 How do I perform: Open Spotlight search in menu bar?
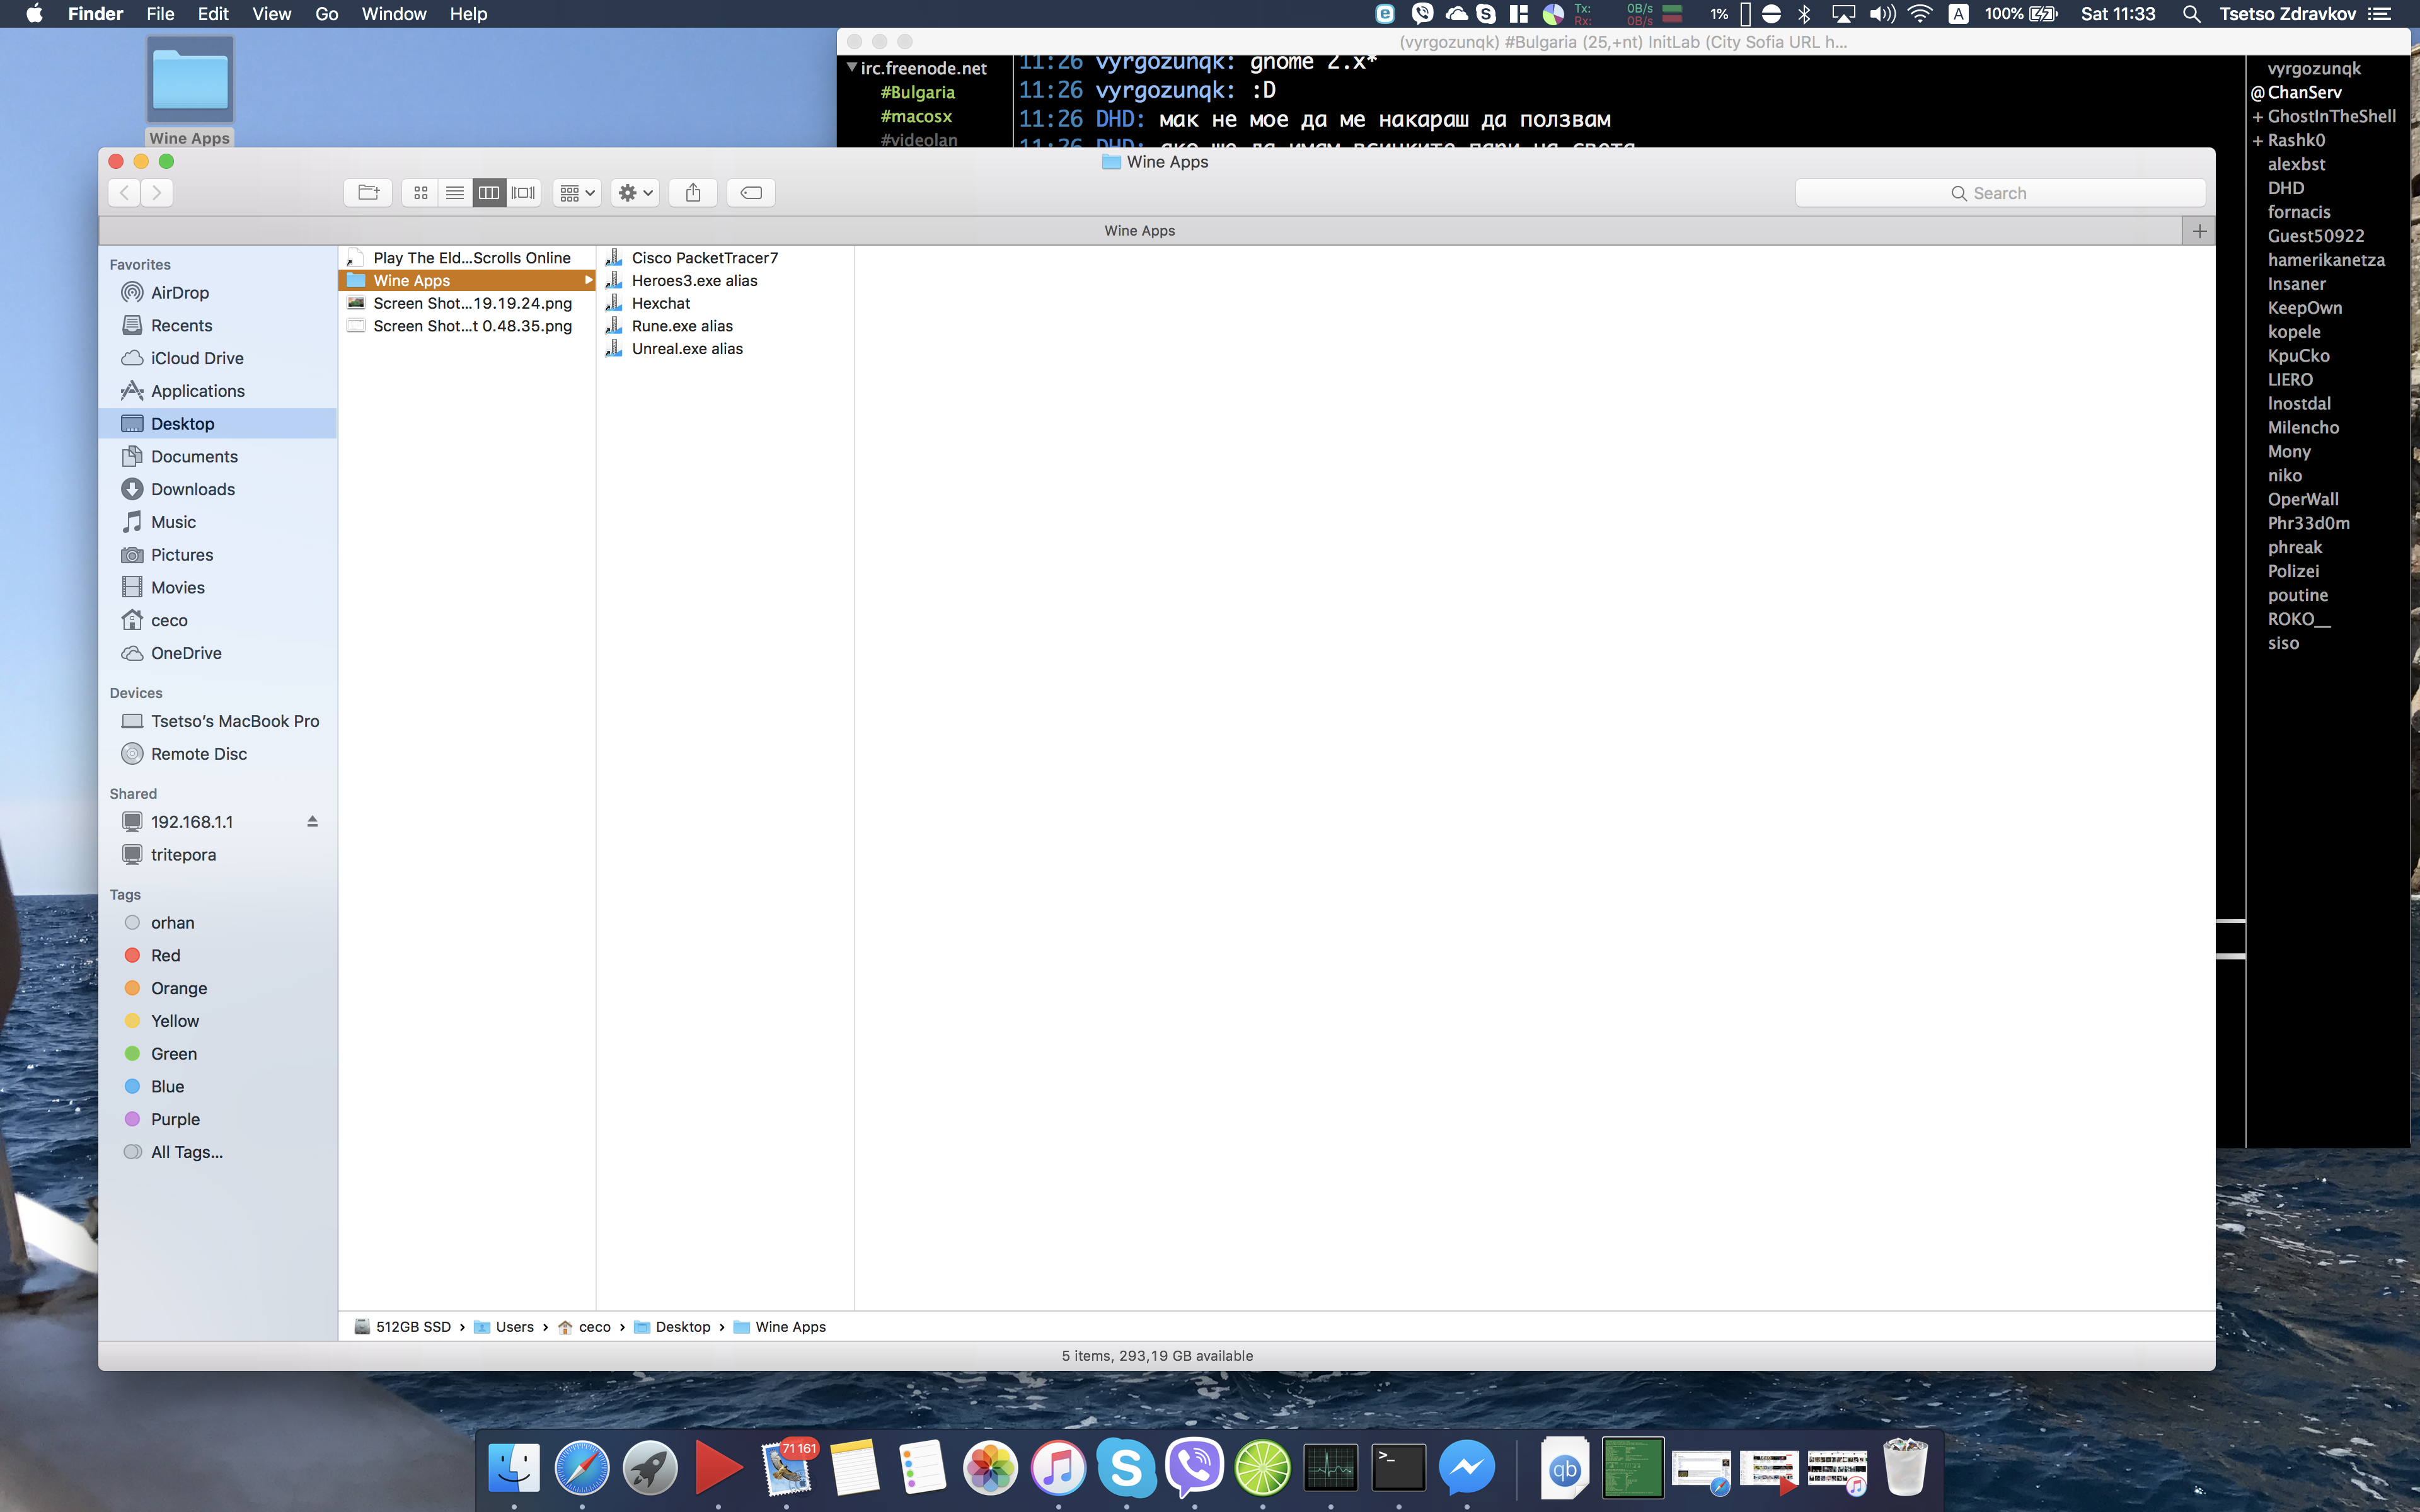click(x=2191, y=14)
